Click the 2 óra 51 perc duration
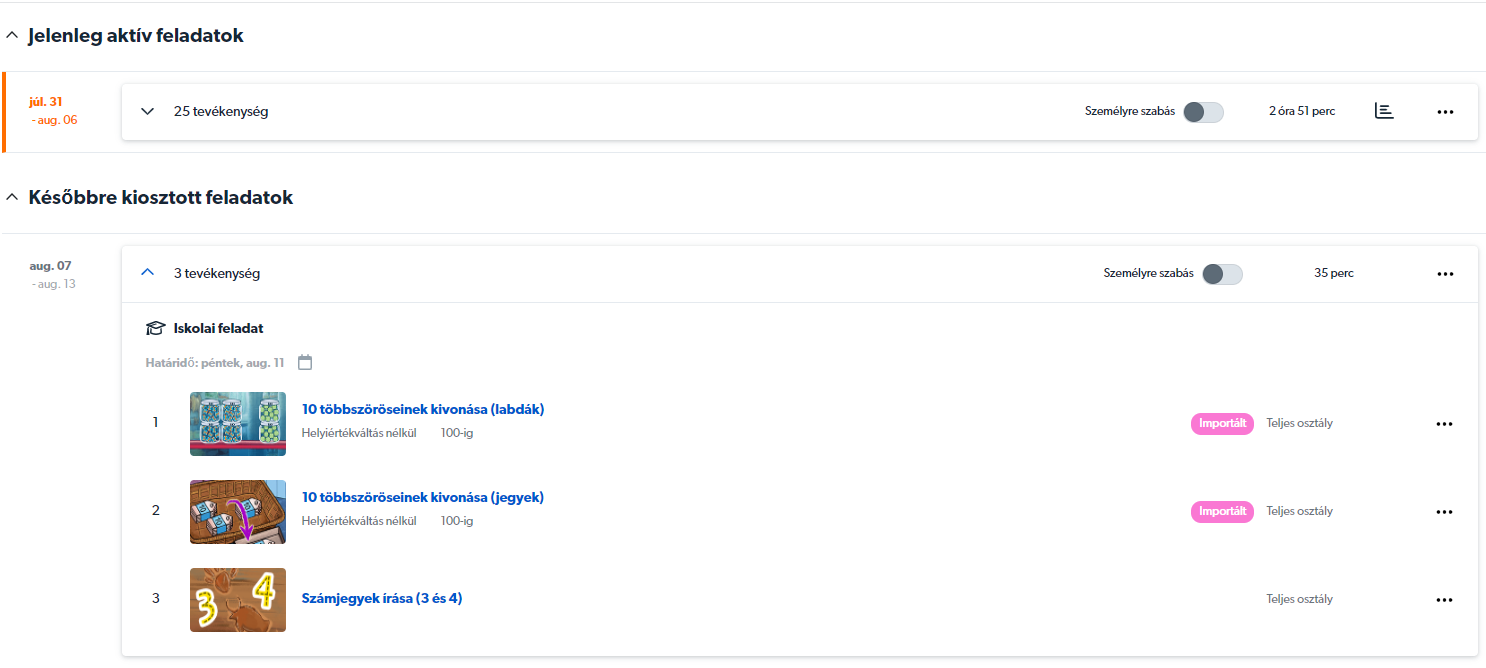Image resolution: width=1486 pixels, height=668 pixels. coord(1302,111)
